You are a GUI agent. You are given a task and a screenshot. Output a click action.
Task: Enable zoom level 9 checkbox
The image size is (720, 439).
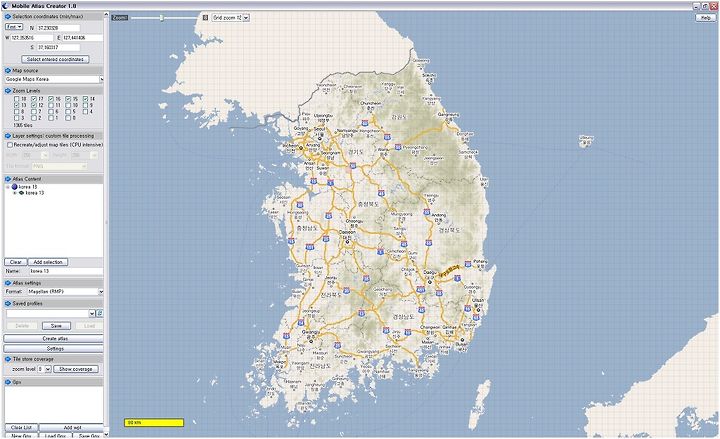click(x=85, y=105)
